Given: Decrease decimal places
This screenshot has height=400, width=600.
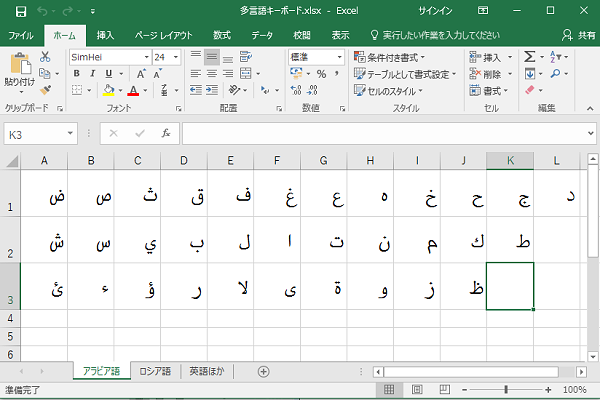Looking at the screenshot, I should [312, 90].
